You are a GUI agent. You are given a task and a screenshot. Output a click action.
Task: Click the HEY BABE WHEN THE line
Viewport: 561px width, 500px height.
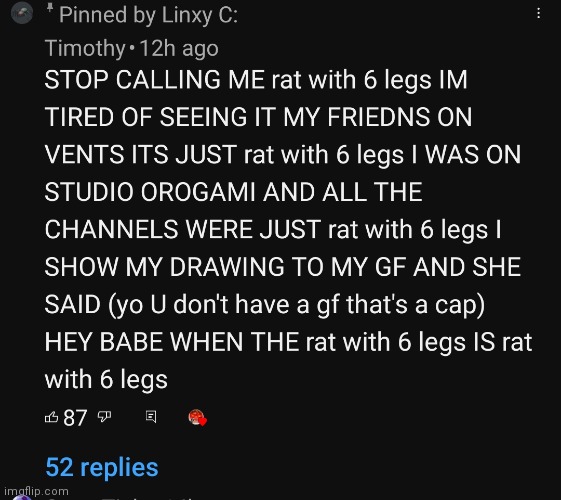click(x=288, y=342)
